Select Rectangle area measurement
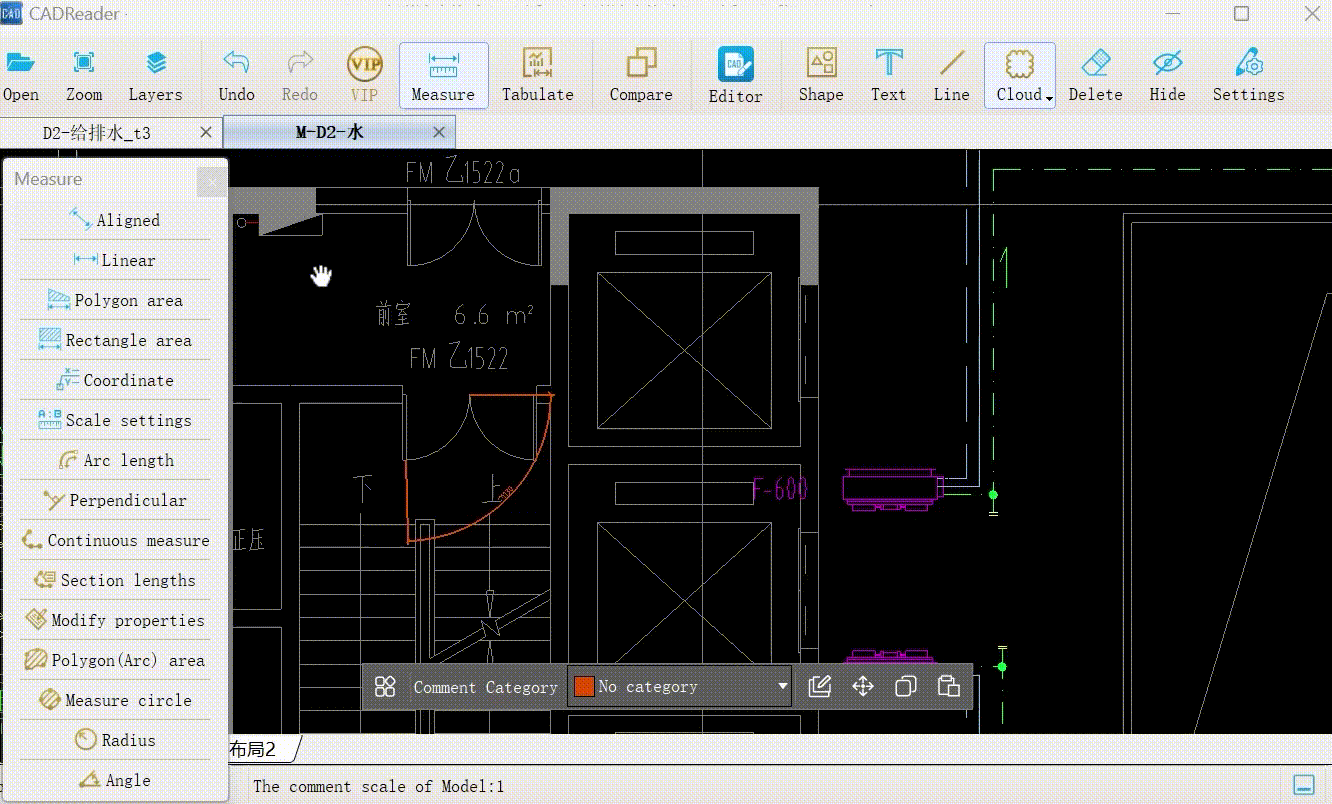The width and height of the screenshot is (1332, 804). (x=115, y=340)
